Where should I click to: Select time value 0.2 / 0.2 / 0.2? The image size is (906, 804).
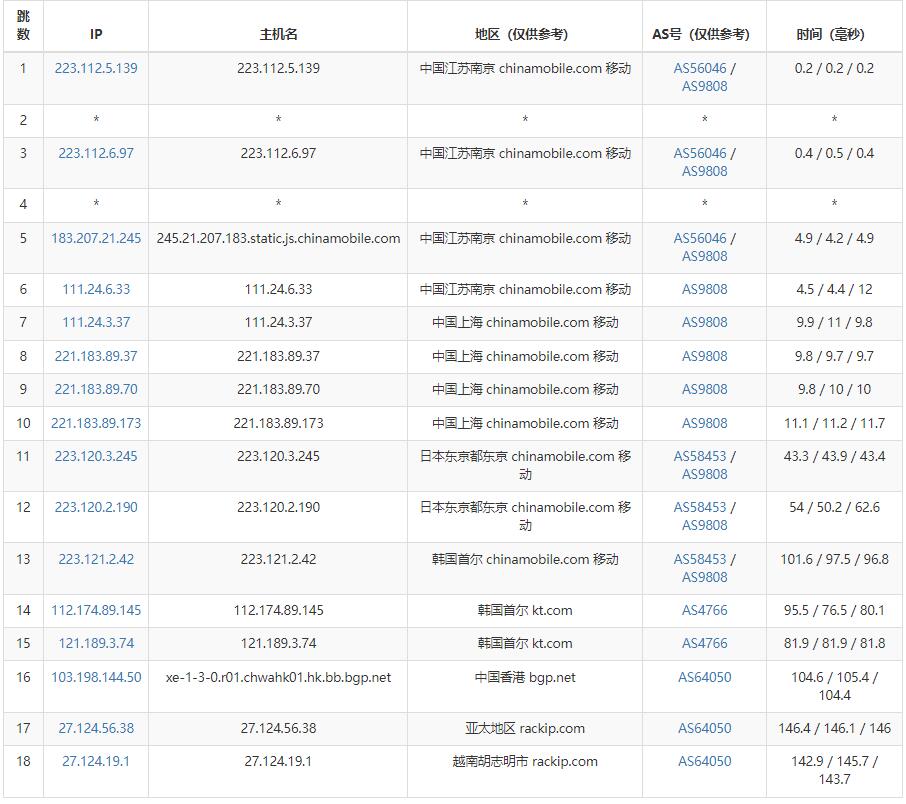coord(834,68)
